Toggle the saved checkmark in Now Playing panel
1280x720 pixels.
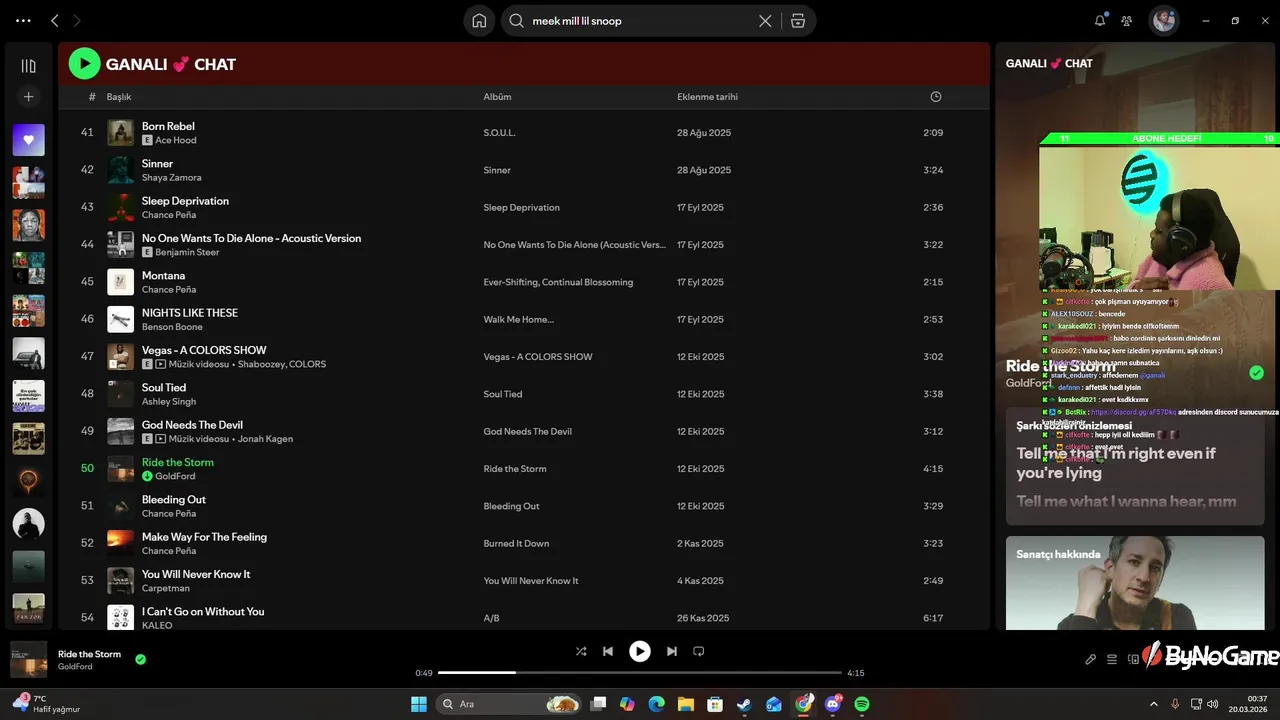(1256, 373)
